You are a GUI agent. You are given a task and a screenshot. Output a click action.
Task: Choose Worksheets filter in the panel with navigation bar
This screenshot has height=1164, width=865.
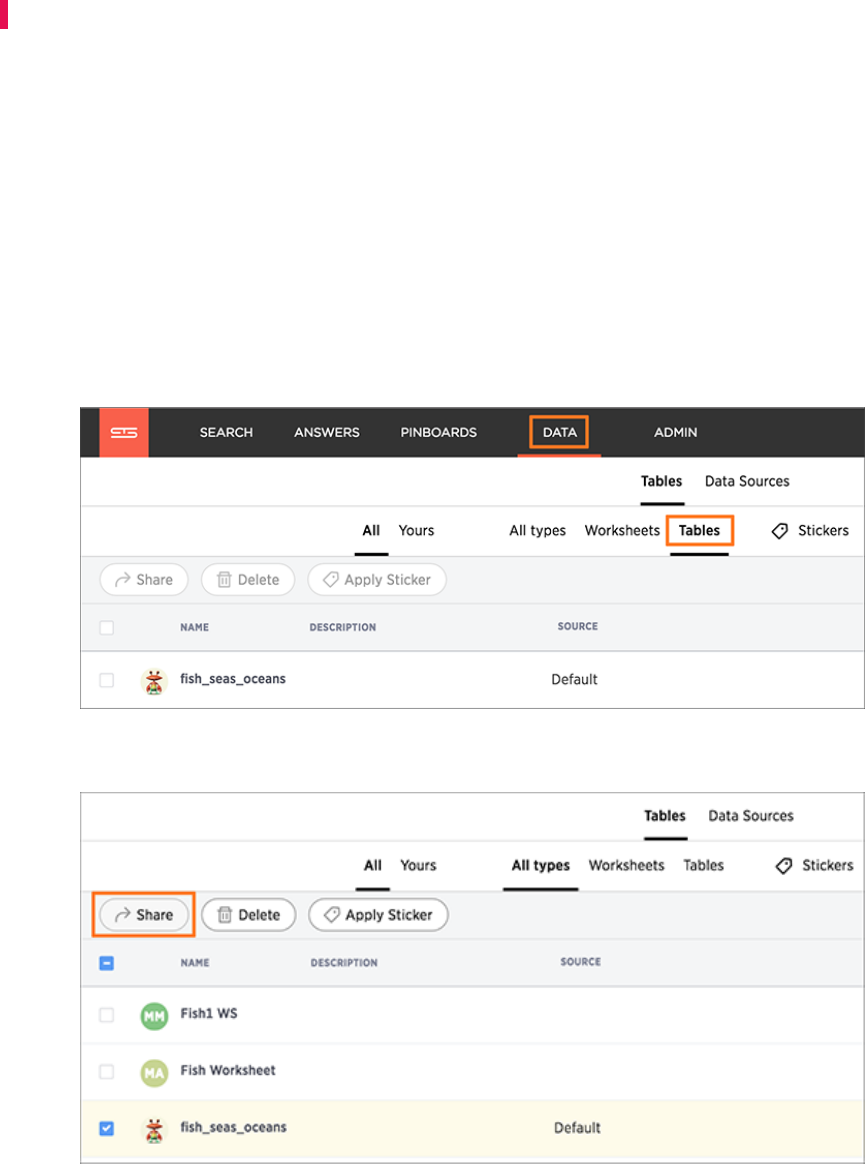(x=622, y=531)
